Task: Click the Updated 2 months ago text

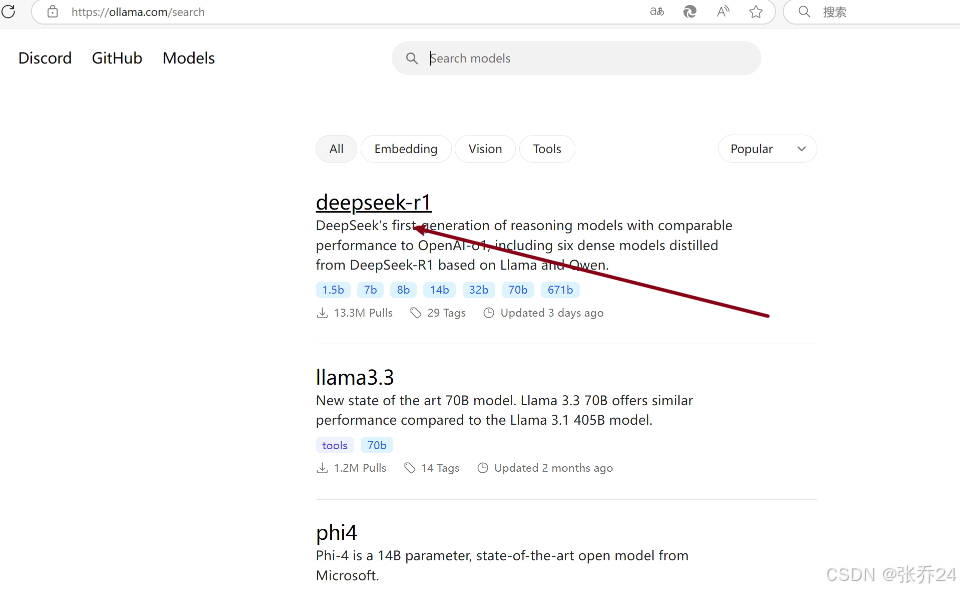Action: (553, 468)
